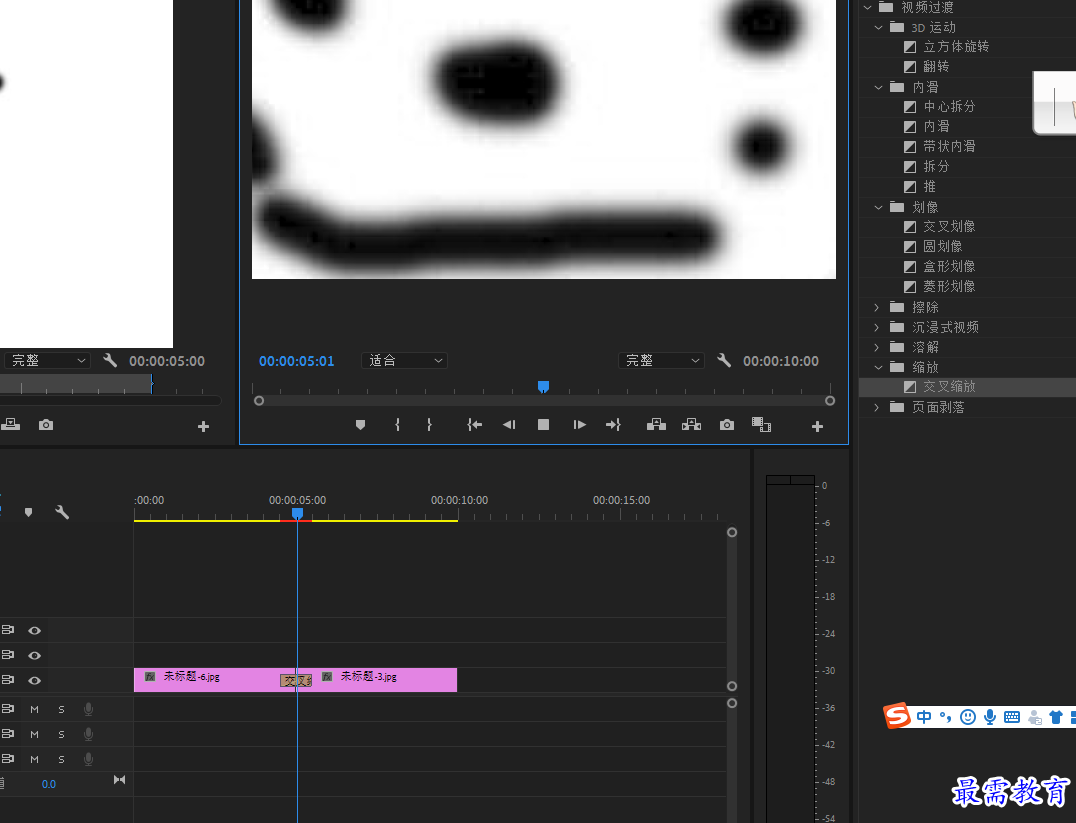Collapse the 划像 folder
This screenshot has height=823, width=1076.
(878, 207)
